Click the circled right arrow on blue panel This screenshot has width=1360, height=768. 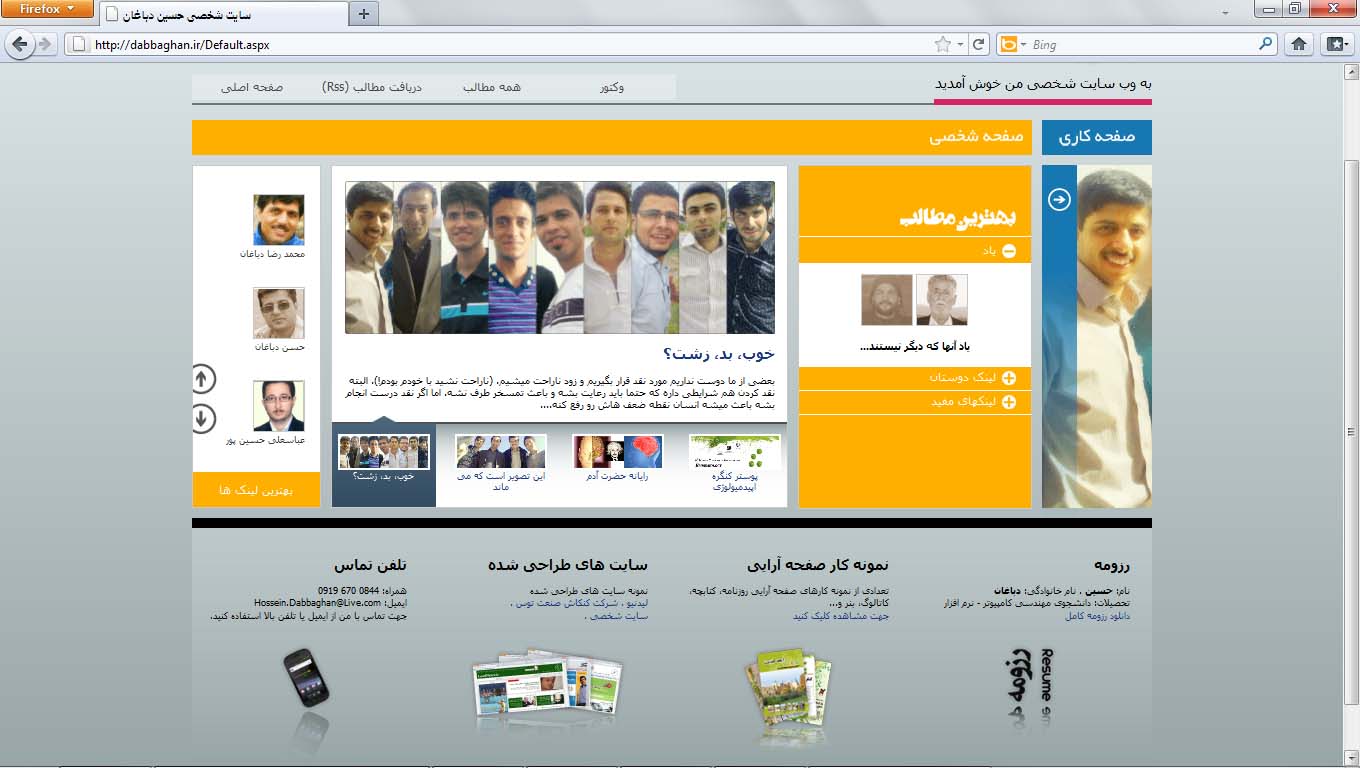point(1059,200)
